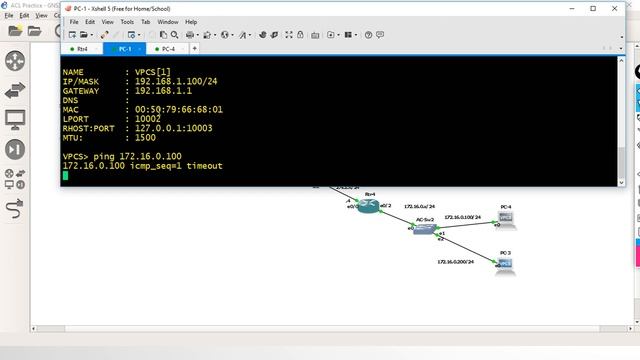Browse routers in GNS3 device panel
The height and width of the screenshot is (360, 640).
coord(15,61)
